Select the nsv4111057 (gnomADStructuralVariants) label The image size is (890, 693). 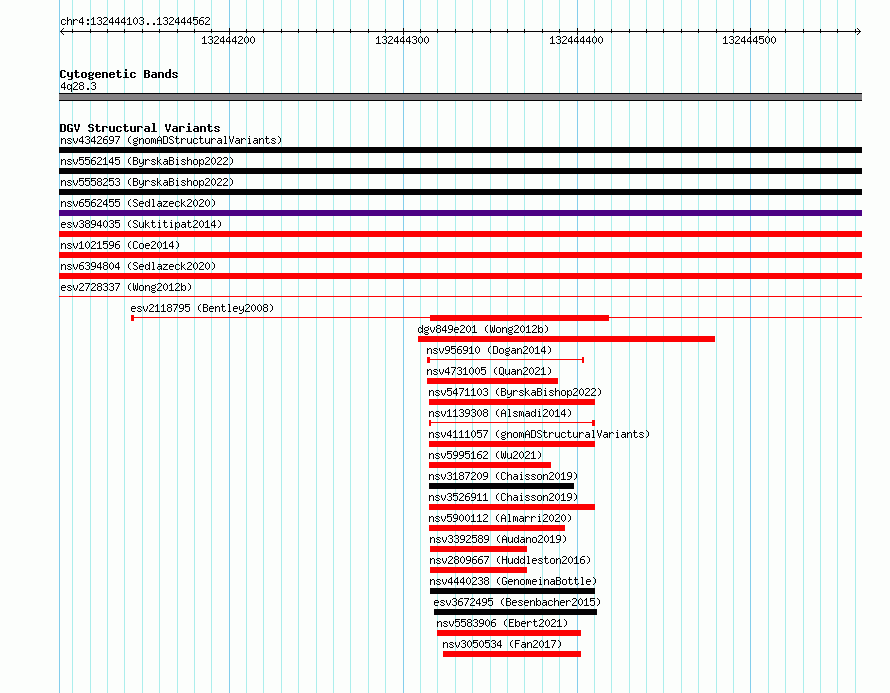point(539,434)
